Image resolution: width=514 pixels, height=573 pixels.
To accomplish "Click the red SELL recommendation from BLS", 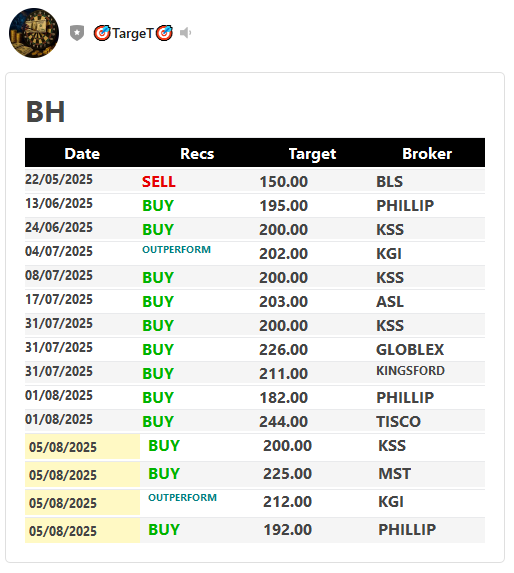I will (x=159, y=182).
